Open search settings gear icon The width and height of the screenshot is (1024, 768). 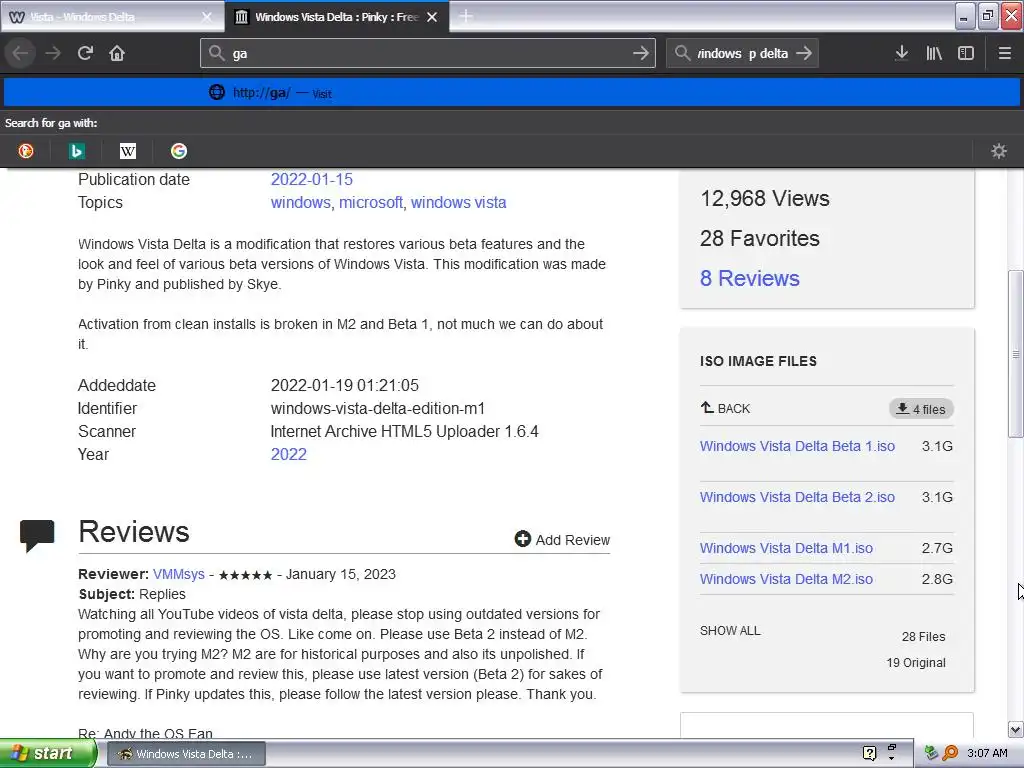[x=999, y=151]
